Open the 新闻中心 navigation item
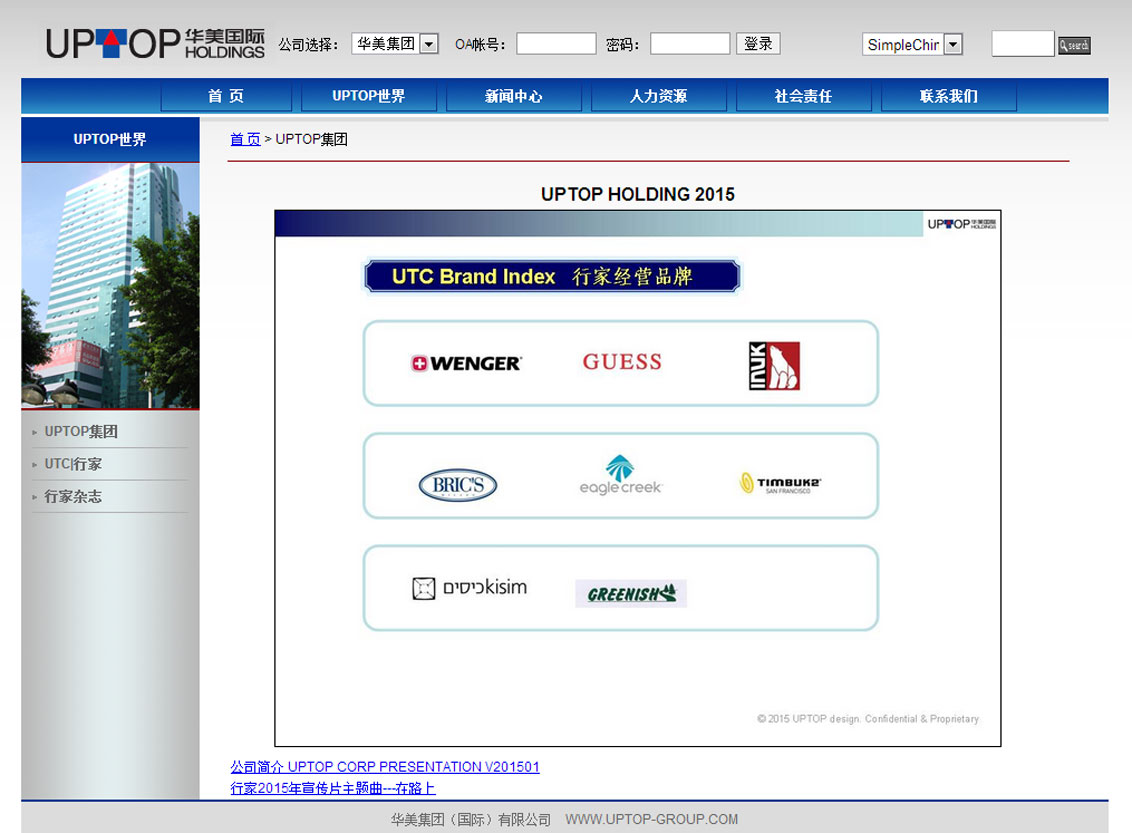The width and height of the screenshot is (1132, 833). pyautogui.click(x=514, y=96)
